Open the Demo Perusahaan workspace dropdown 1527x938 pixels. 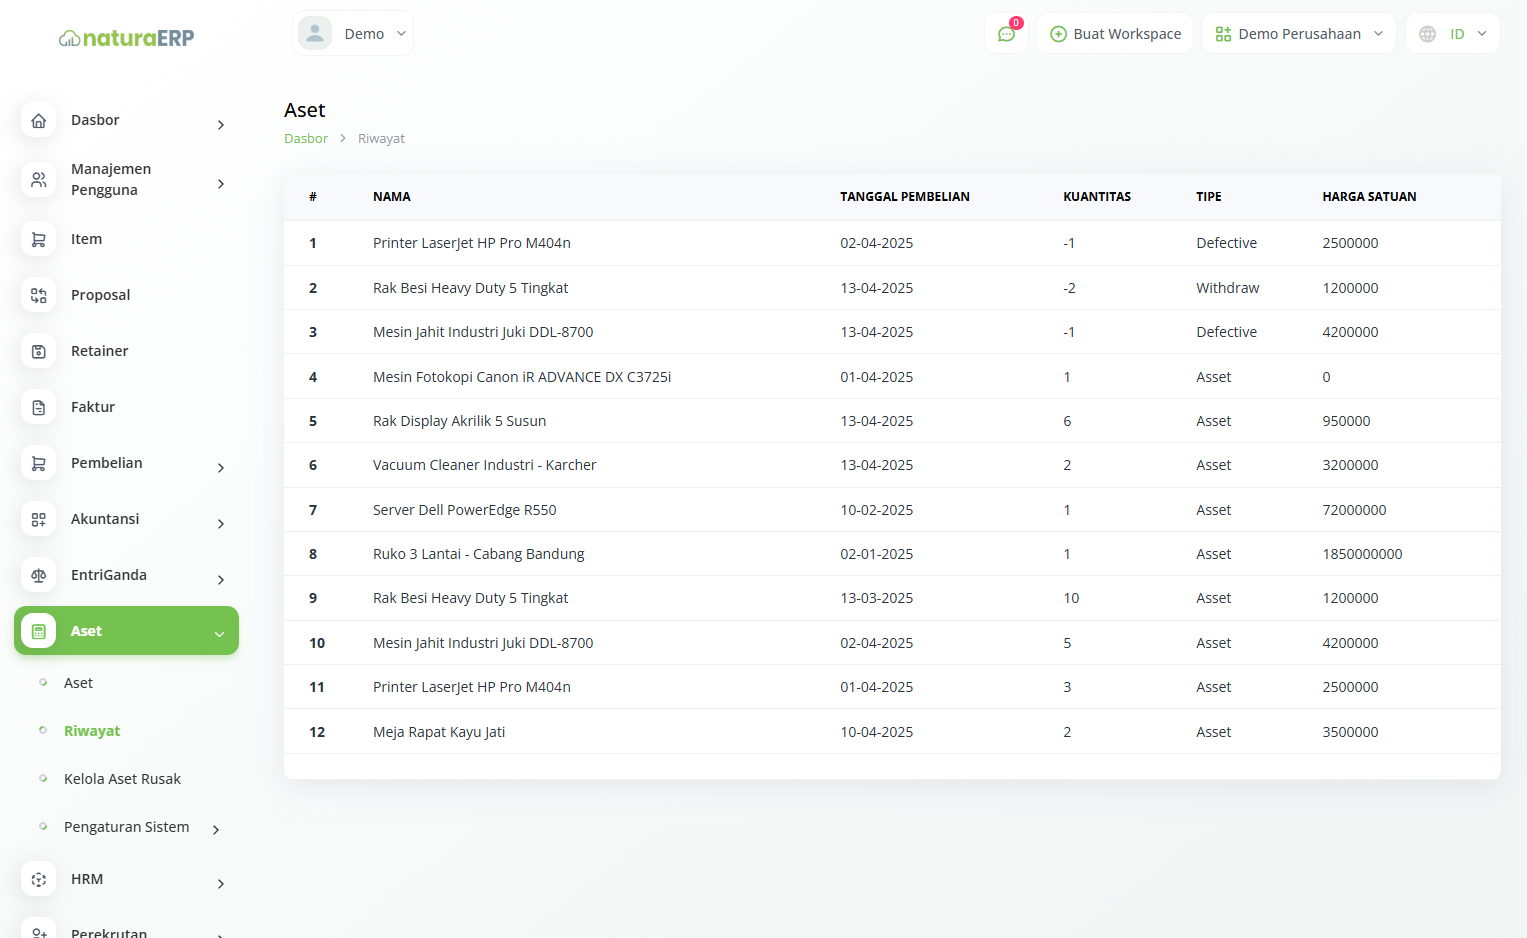coord(1299,34)
